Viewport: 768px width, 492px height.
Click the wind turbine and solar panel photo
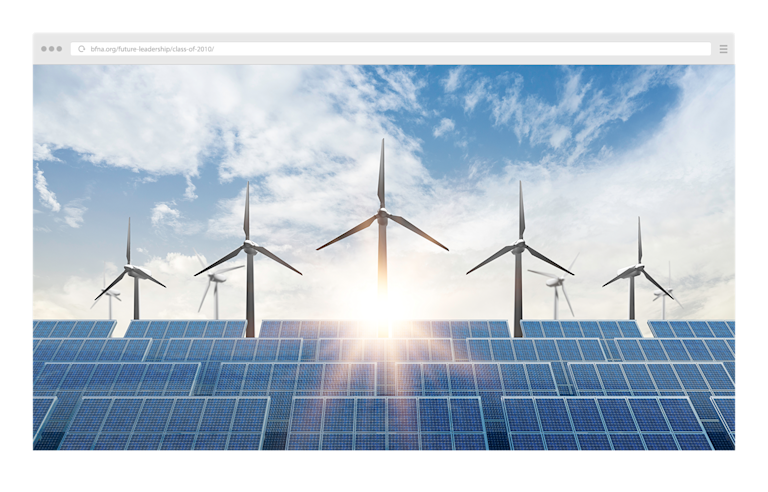(x=384, y=257)
